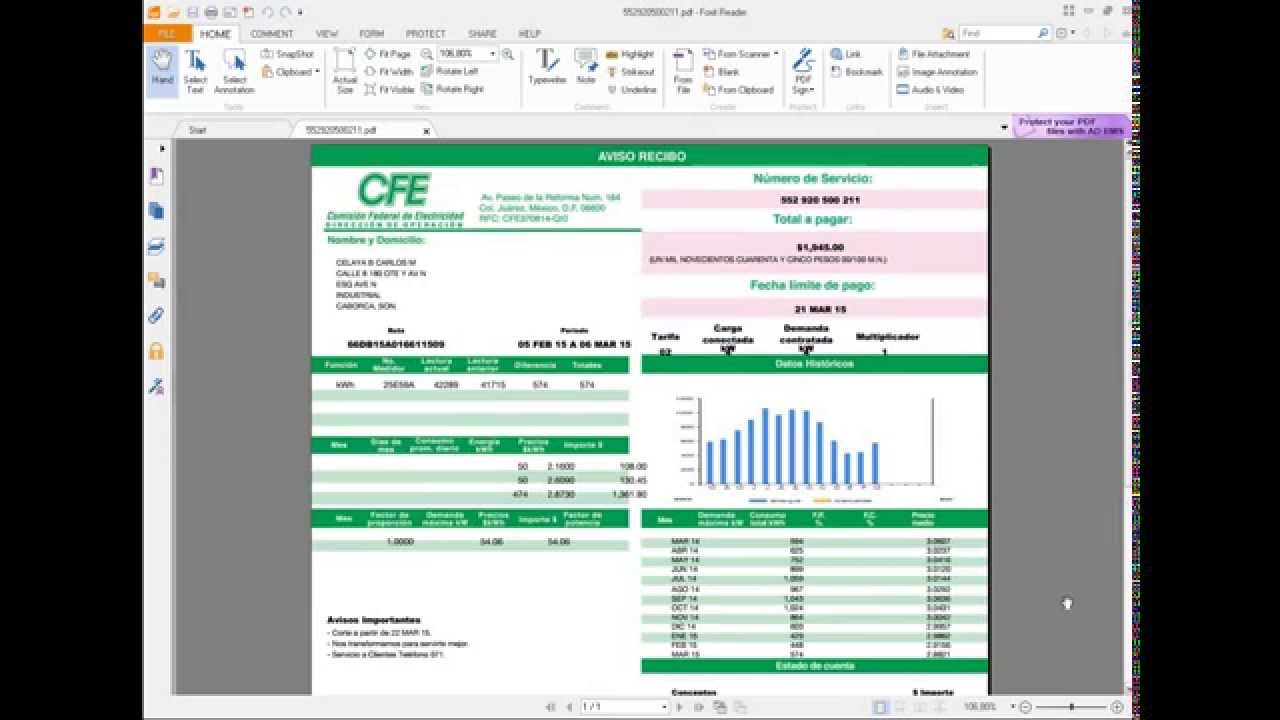Viewport: 1280px width, 720px height.
Task: Select the Typewriter tool
Action: coord(547,67)
